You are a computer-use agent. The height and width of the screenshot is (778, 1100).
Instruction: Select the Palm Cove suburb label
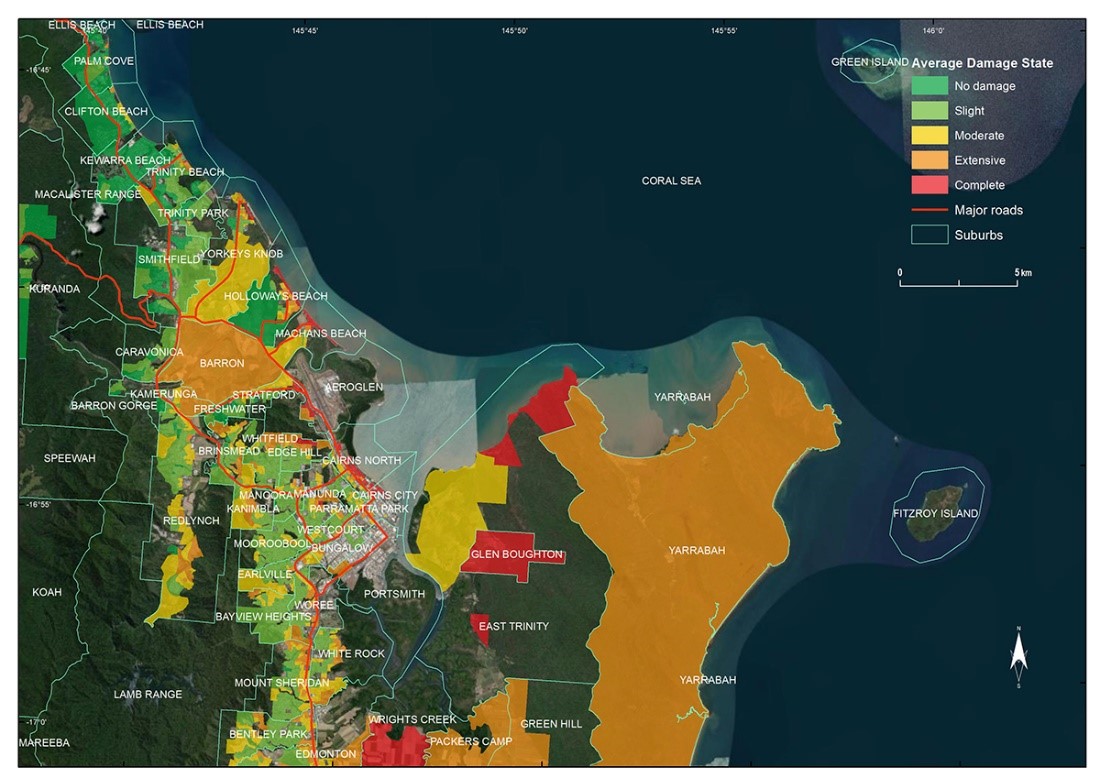click(x=104, y=62)
